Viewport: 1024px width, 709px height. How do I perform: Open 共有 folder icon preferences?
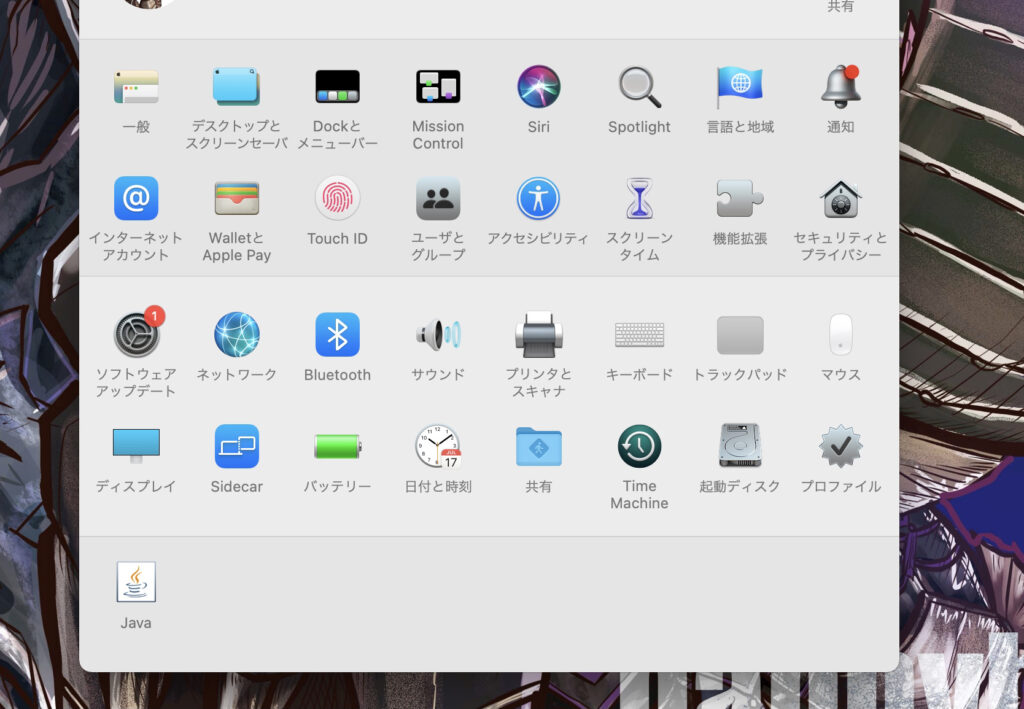click(538, 446)
